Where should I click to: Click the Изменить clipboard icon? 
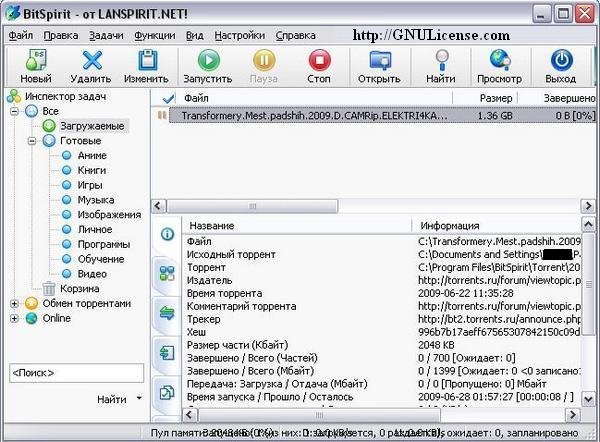click(x=148, y=60)
